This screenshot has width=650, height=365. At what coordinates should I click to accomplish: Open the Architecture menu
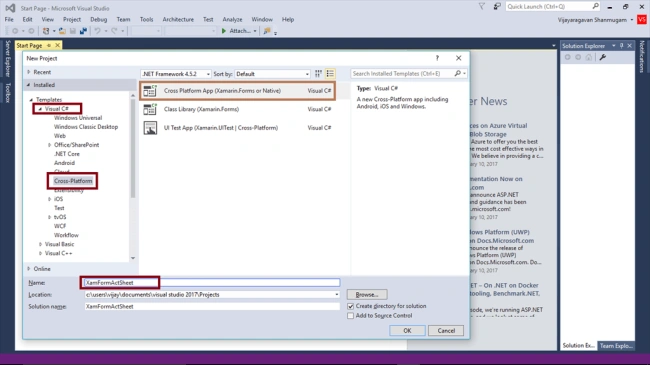click(x=178, y=19)
